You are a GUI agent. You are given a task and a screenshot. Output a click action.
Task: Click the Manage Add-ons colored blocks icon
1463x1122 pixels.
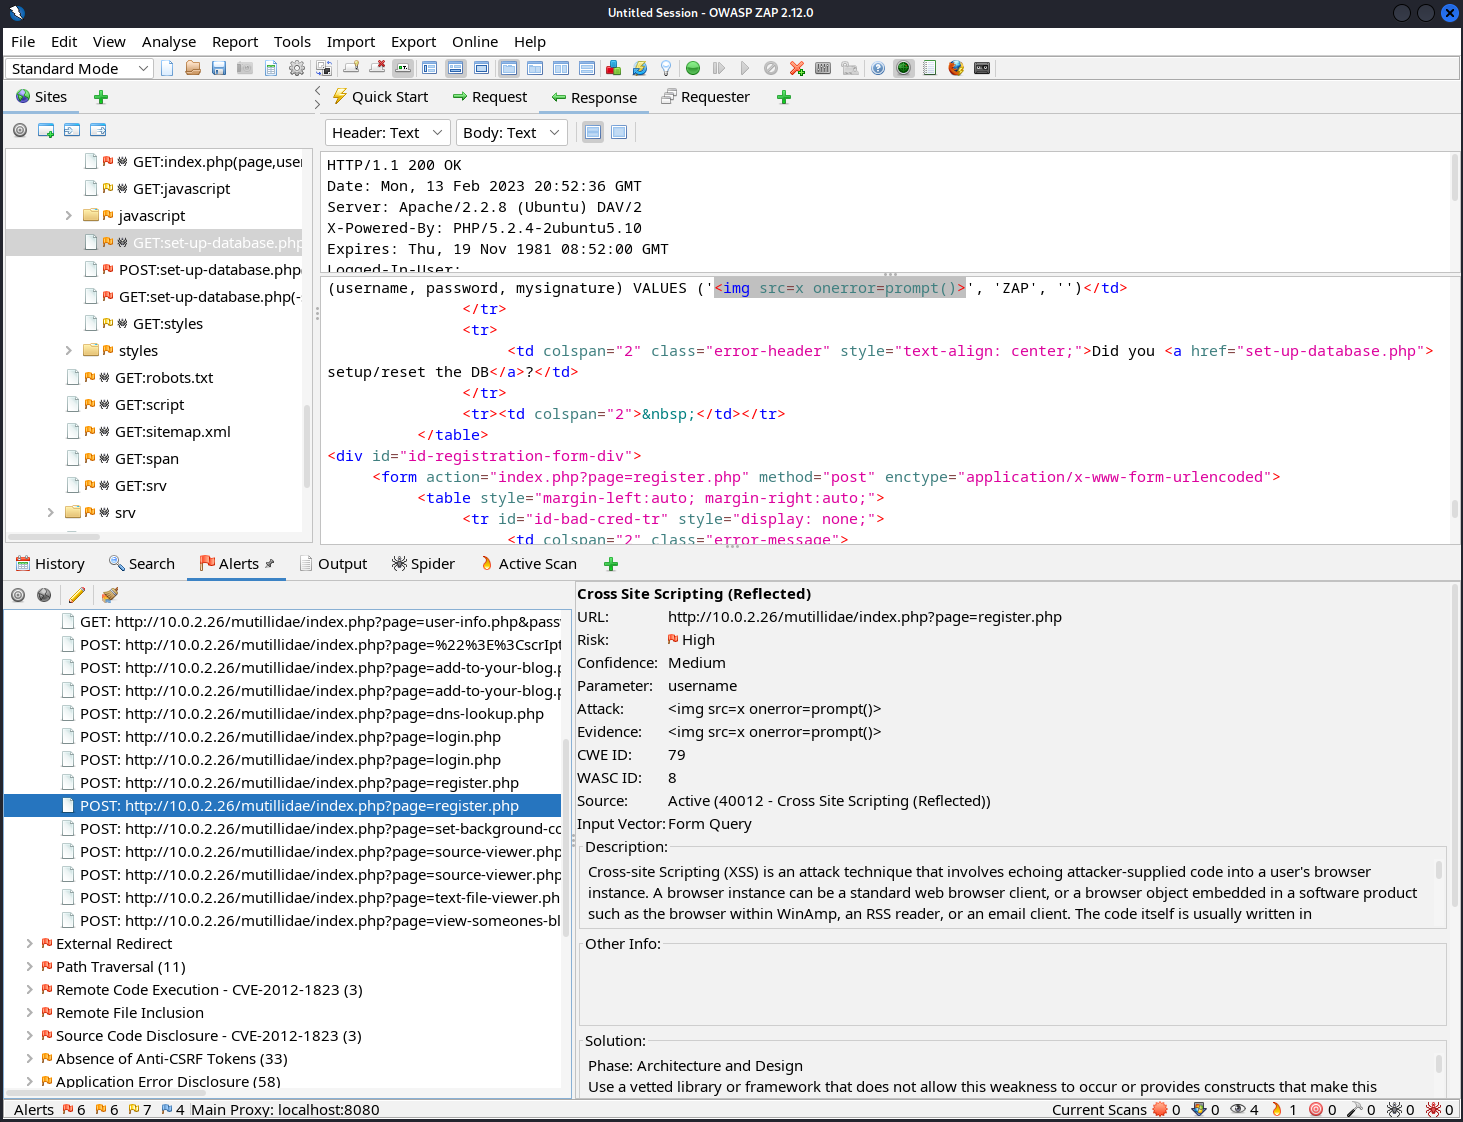click(x=614, y=68)
